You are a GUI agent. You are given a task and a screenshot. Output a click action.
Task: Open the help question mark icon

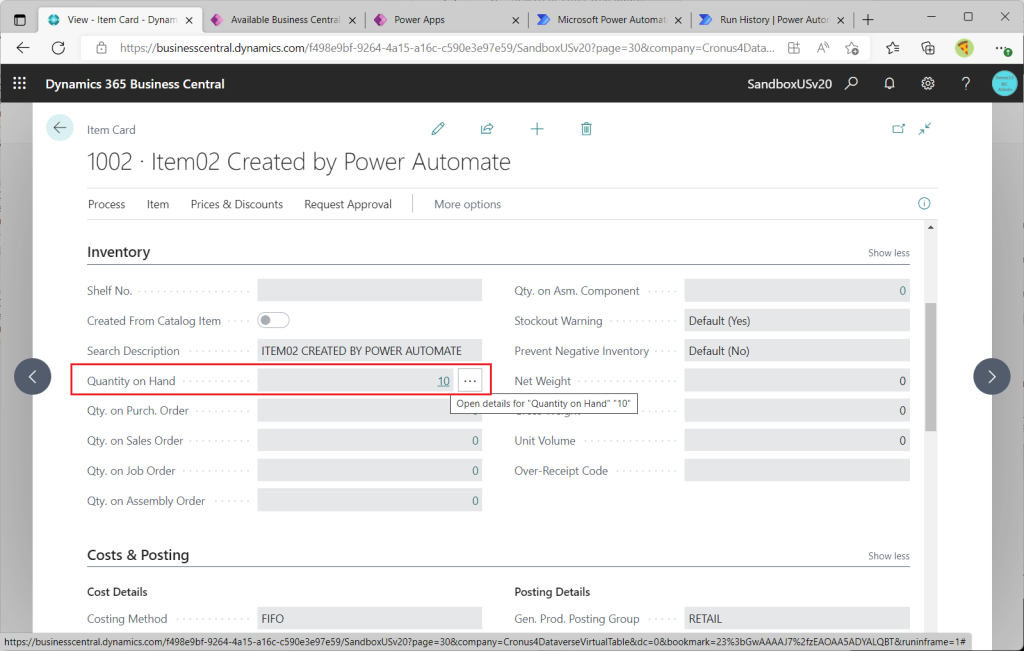[x=966, y=84]
